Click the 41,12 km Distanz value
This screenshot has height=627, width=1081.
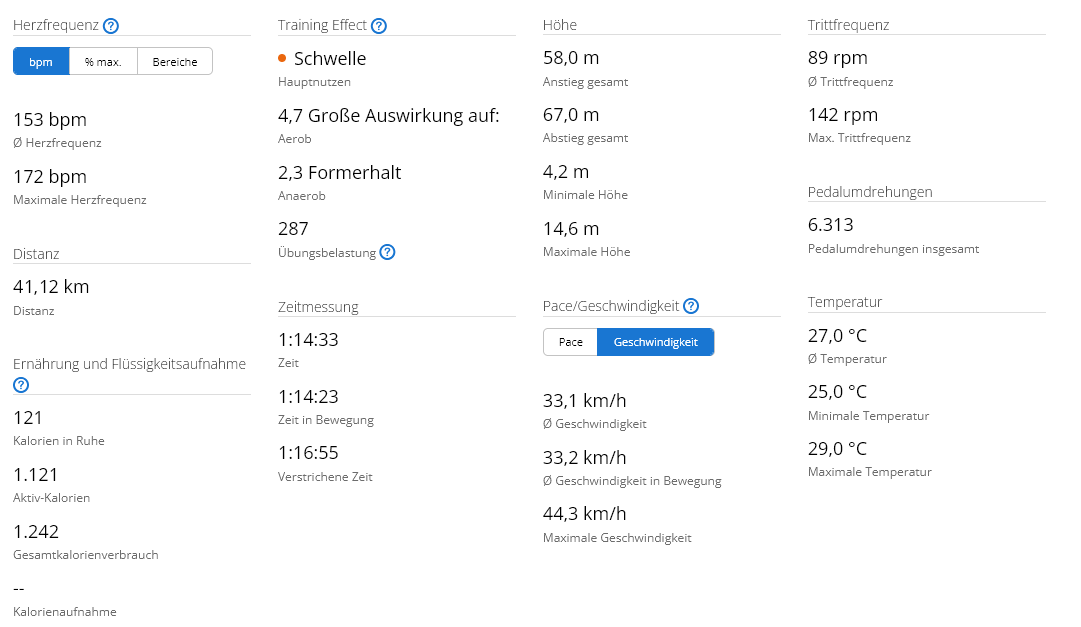tap(51, 287)
